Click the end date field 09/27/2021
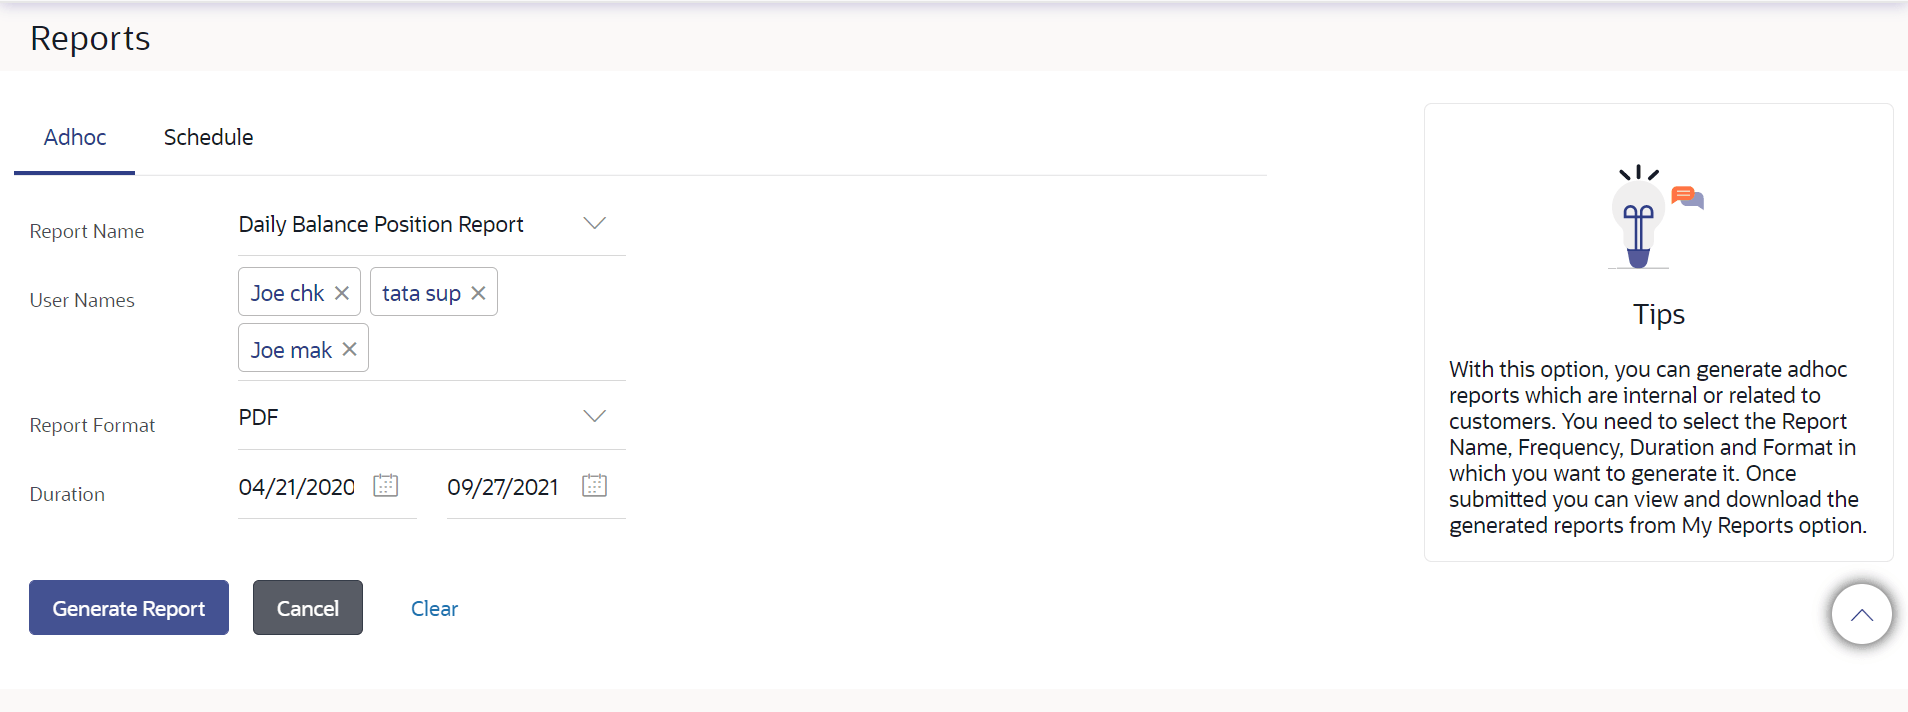 click(503, 488)
